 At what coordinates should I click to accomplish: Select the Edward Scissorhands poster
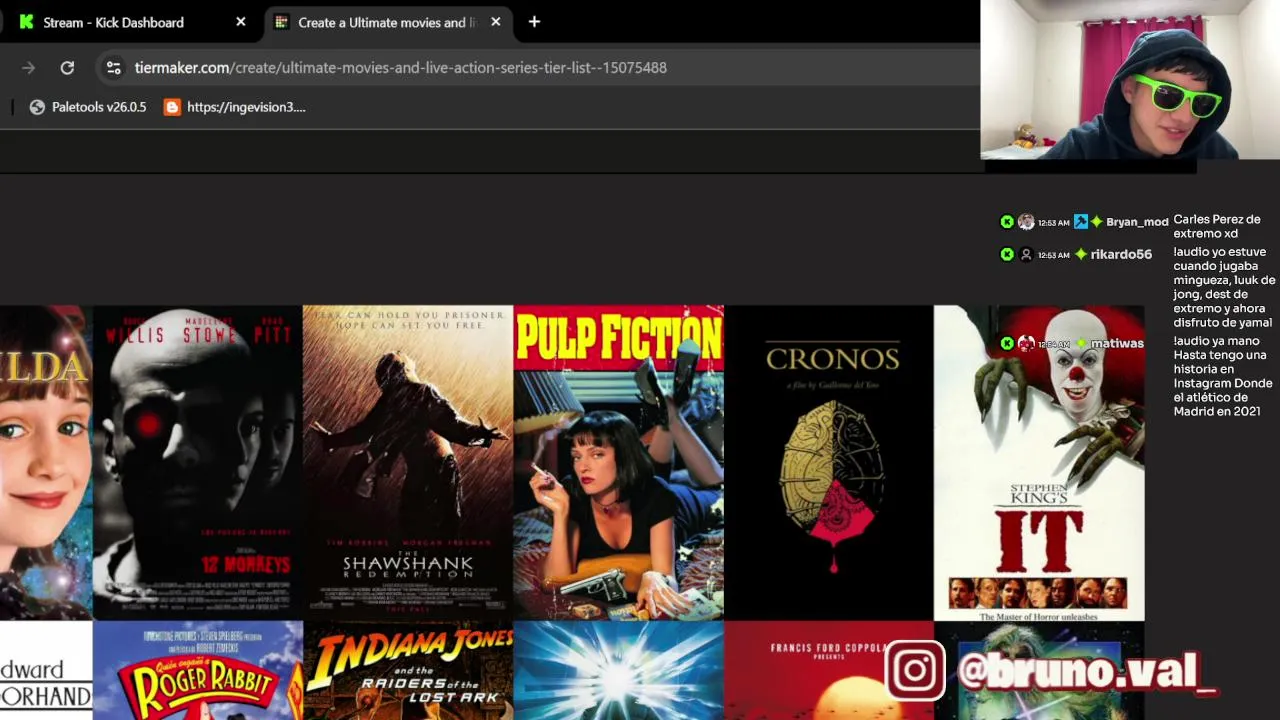(x=46, y=671)
